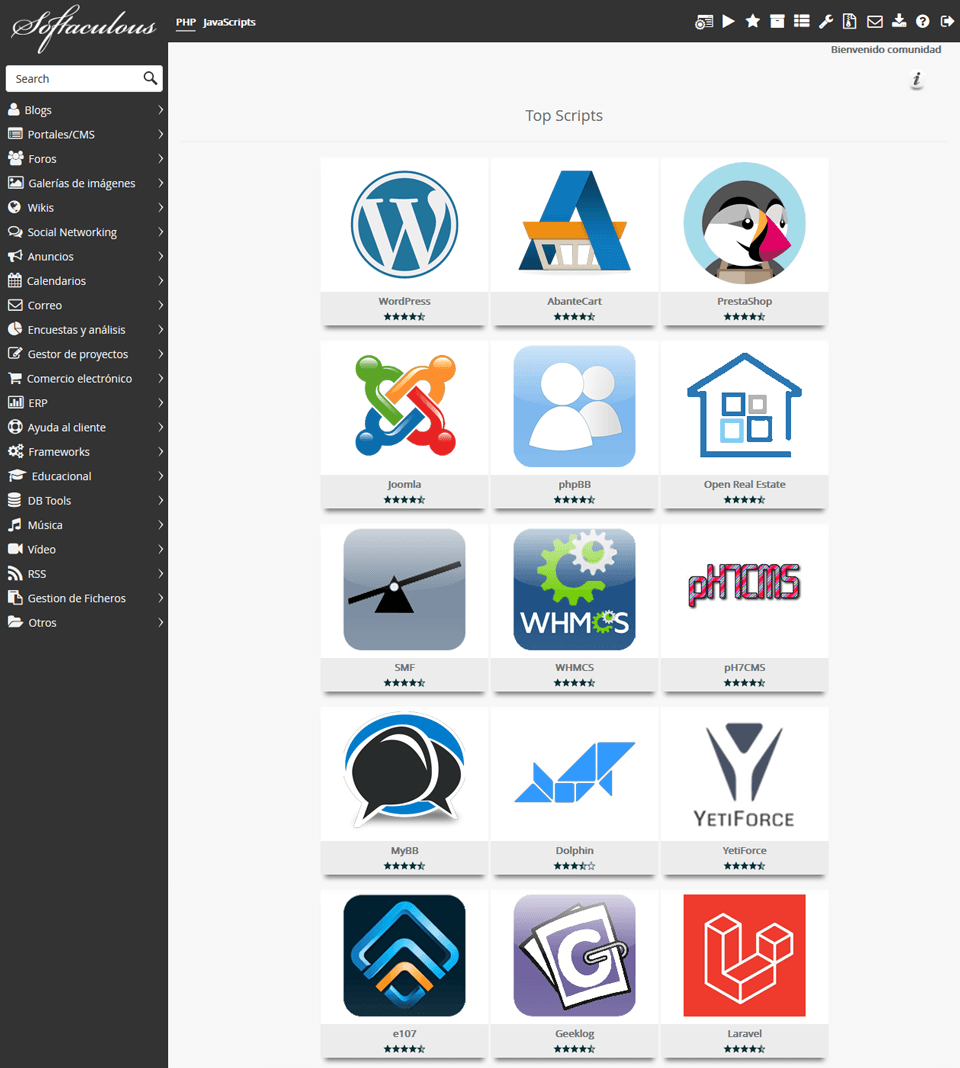Screen dimensions: 960x1068
Task: Switch to the JavaScripts tab
Action: (229, 22)
